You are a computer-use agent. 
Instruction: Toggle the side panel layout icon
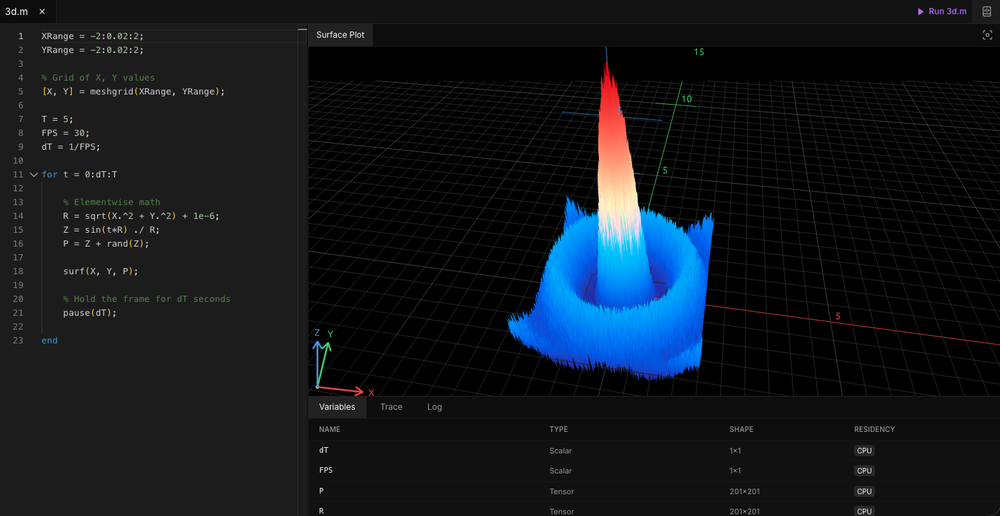(x=986, y=11)
